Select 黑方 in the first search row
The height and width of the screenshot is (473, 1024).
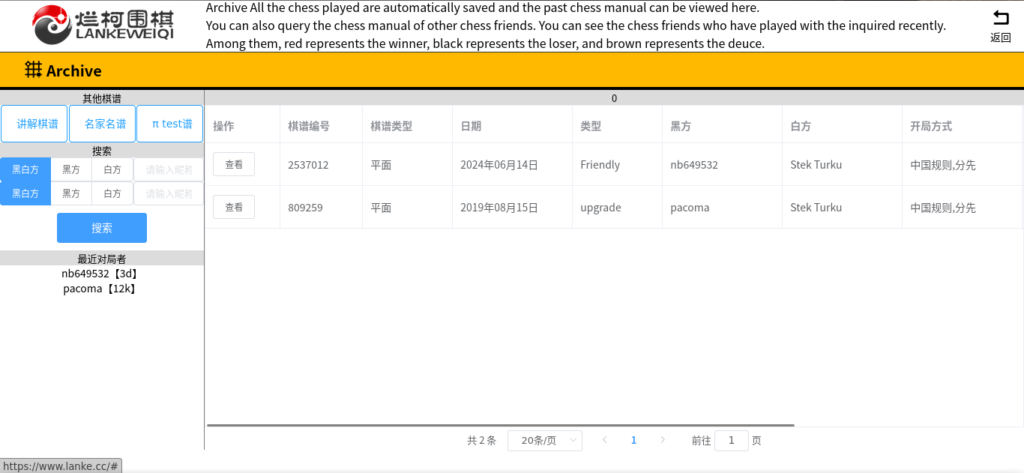point(71,170)
